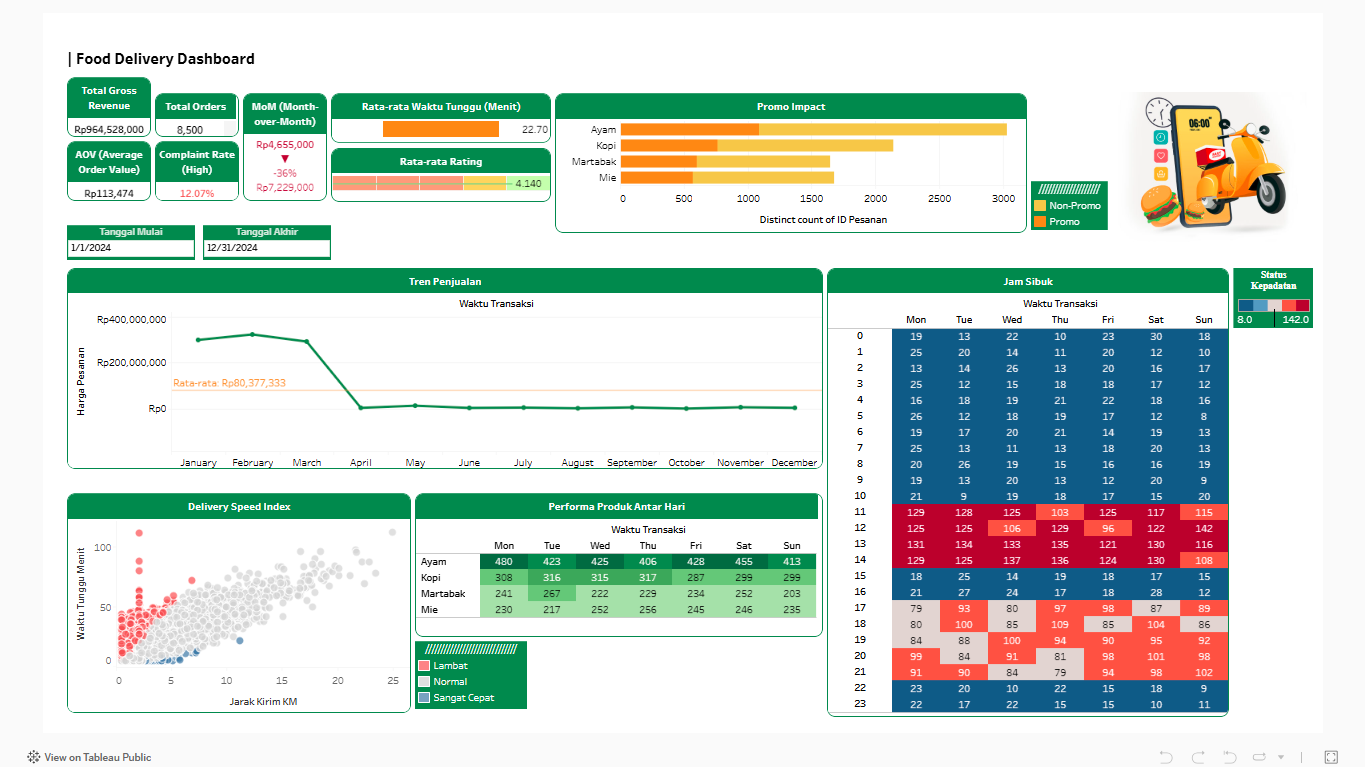Click the Refresh data icon in the bottom toolbar
1365x767 pixels.
click(1259, 757)
